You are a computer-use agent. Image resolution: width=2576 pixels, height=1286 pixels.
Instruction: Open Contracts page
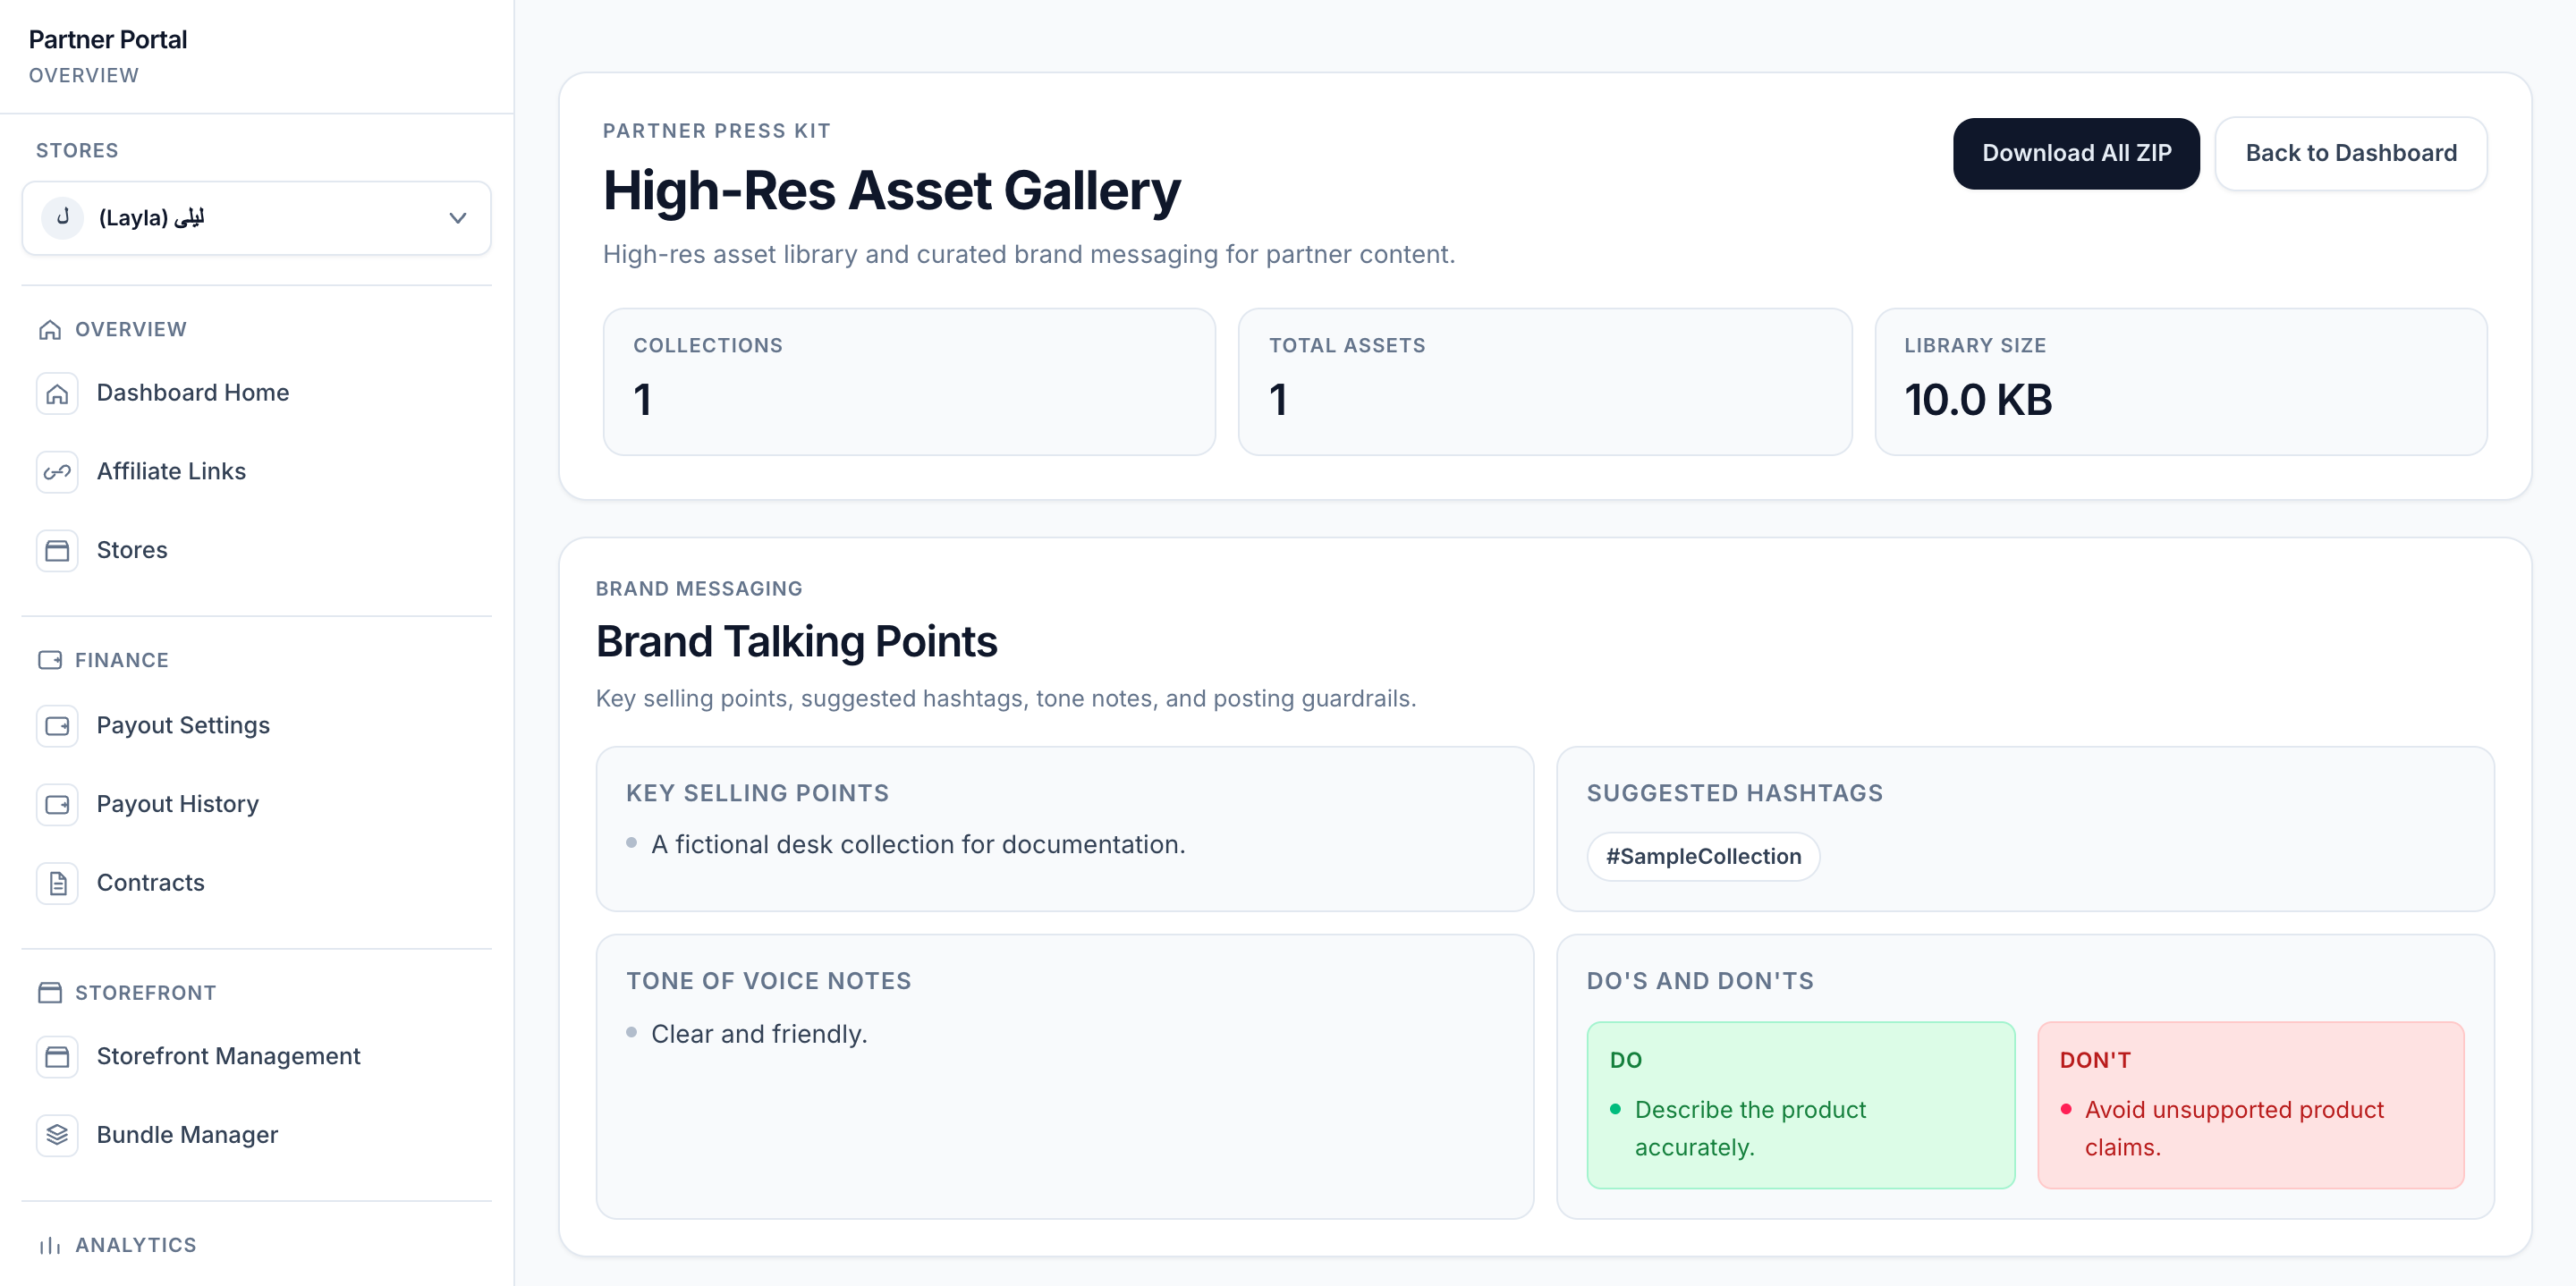point(256,884)
